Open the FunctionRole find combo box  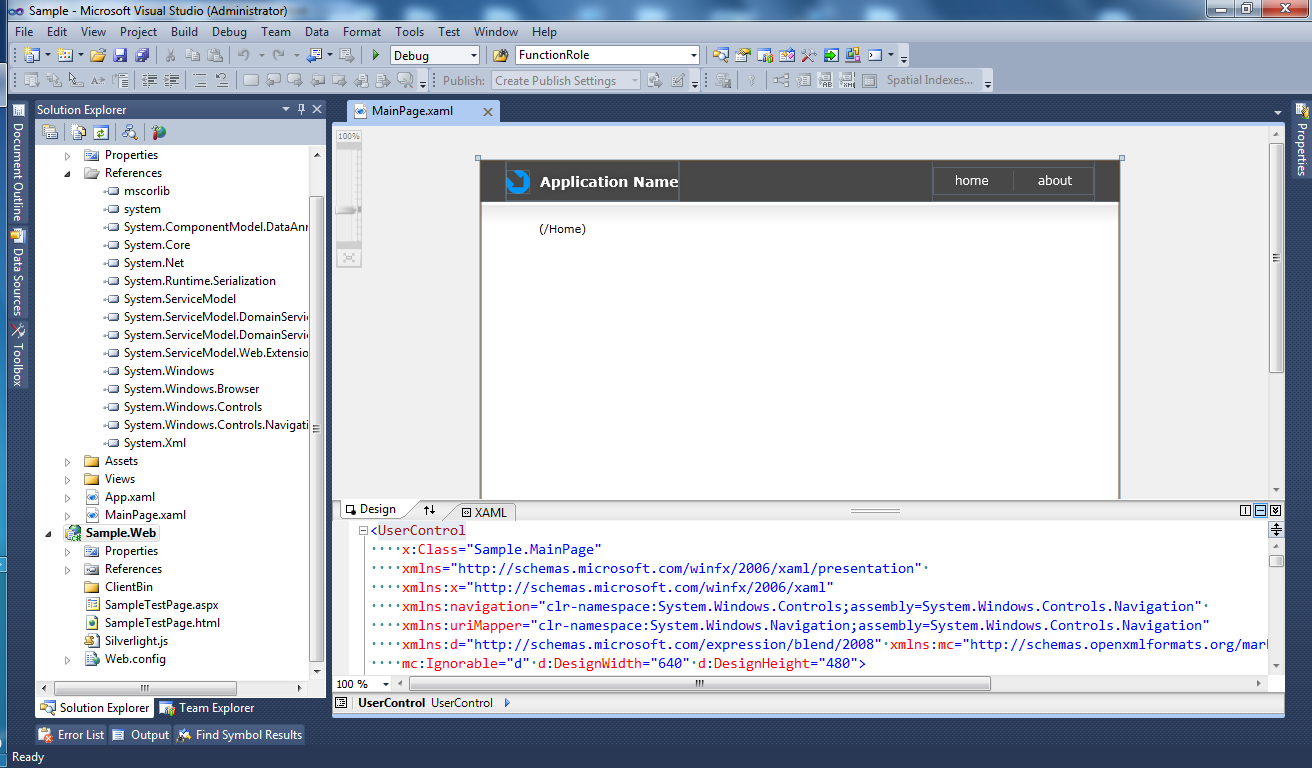pos(608,55)
